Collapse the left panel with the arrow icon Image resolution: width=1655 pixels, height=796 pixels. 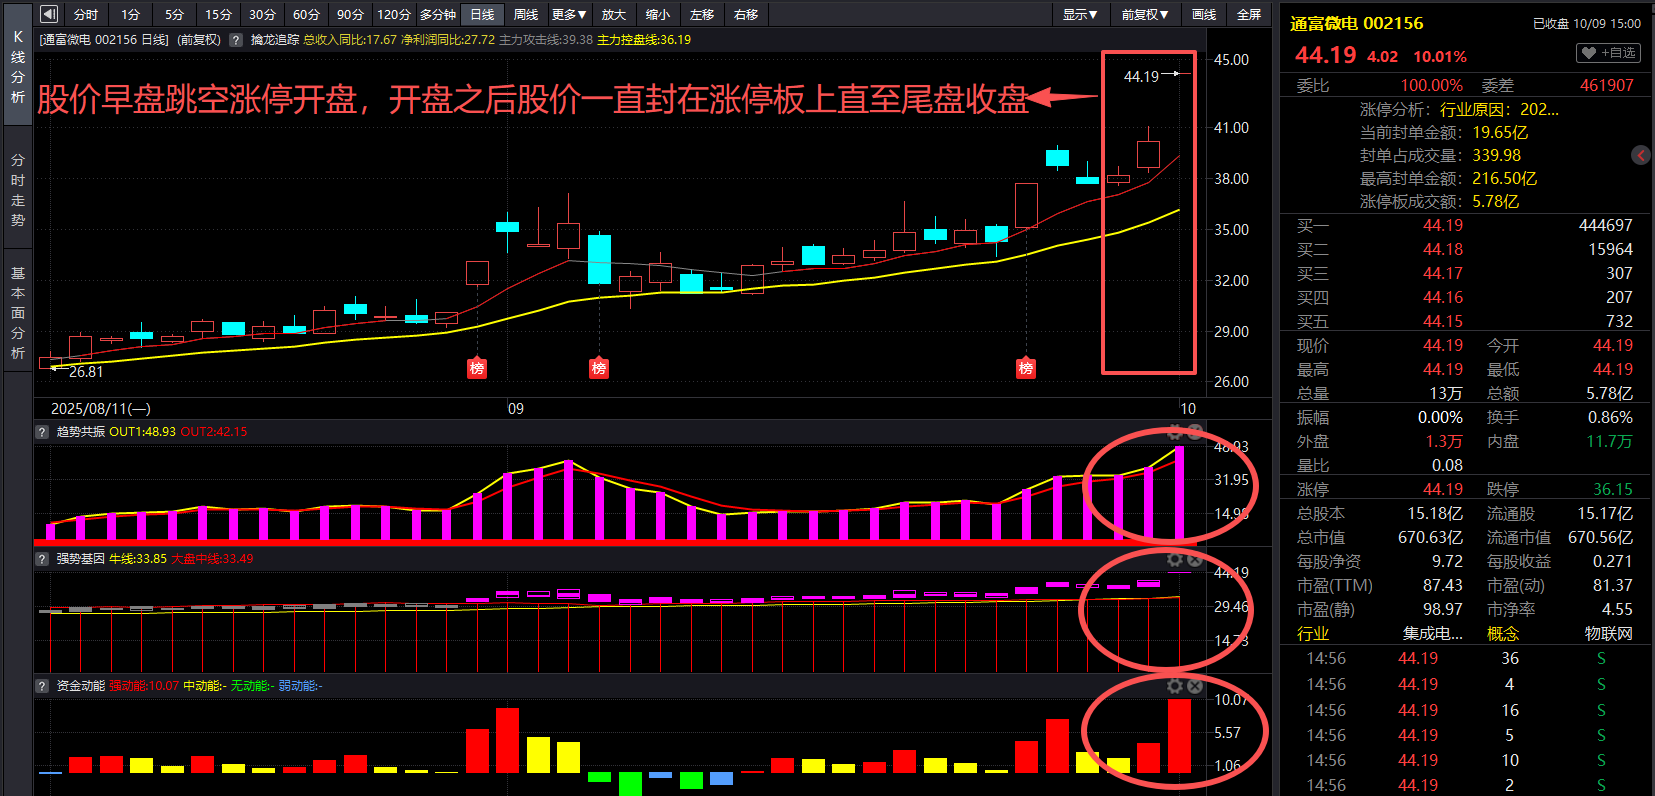(49, 14)
